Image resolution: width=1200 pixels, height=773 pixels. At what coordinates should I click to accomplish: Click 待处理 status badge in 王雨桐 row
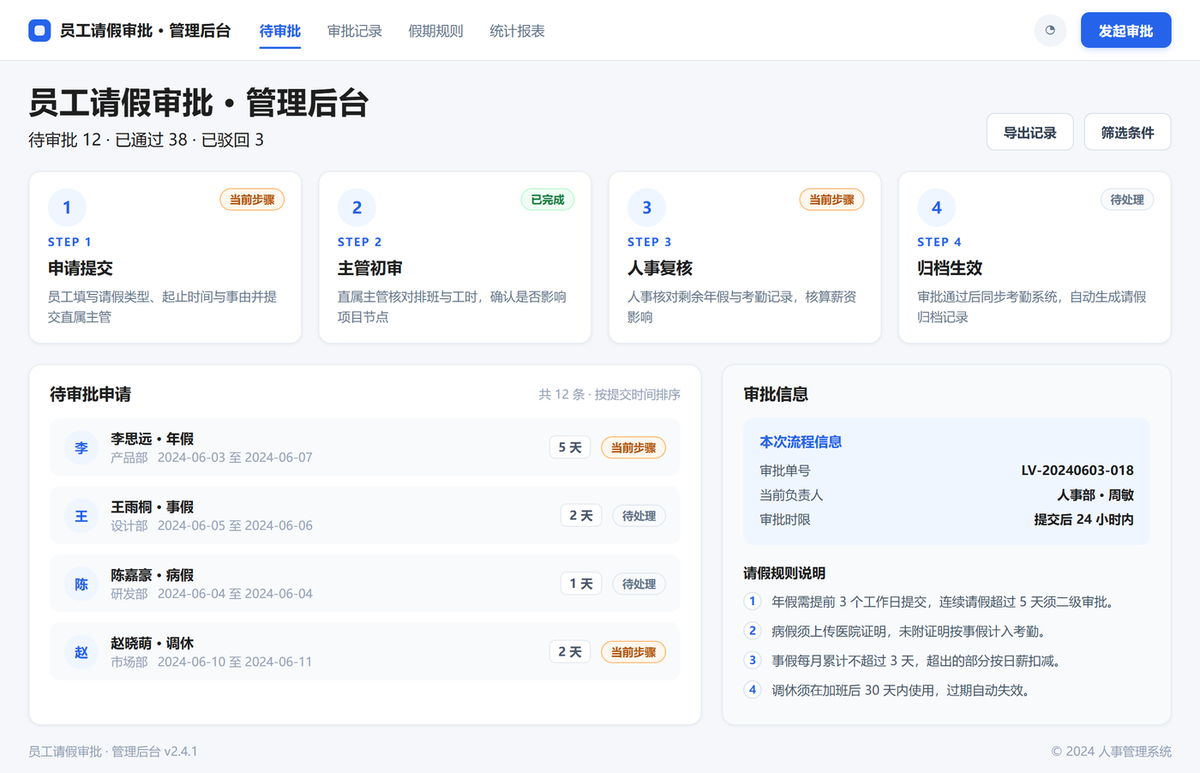point(639,516)
